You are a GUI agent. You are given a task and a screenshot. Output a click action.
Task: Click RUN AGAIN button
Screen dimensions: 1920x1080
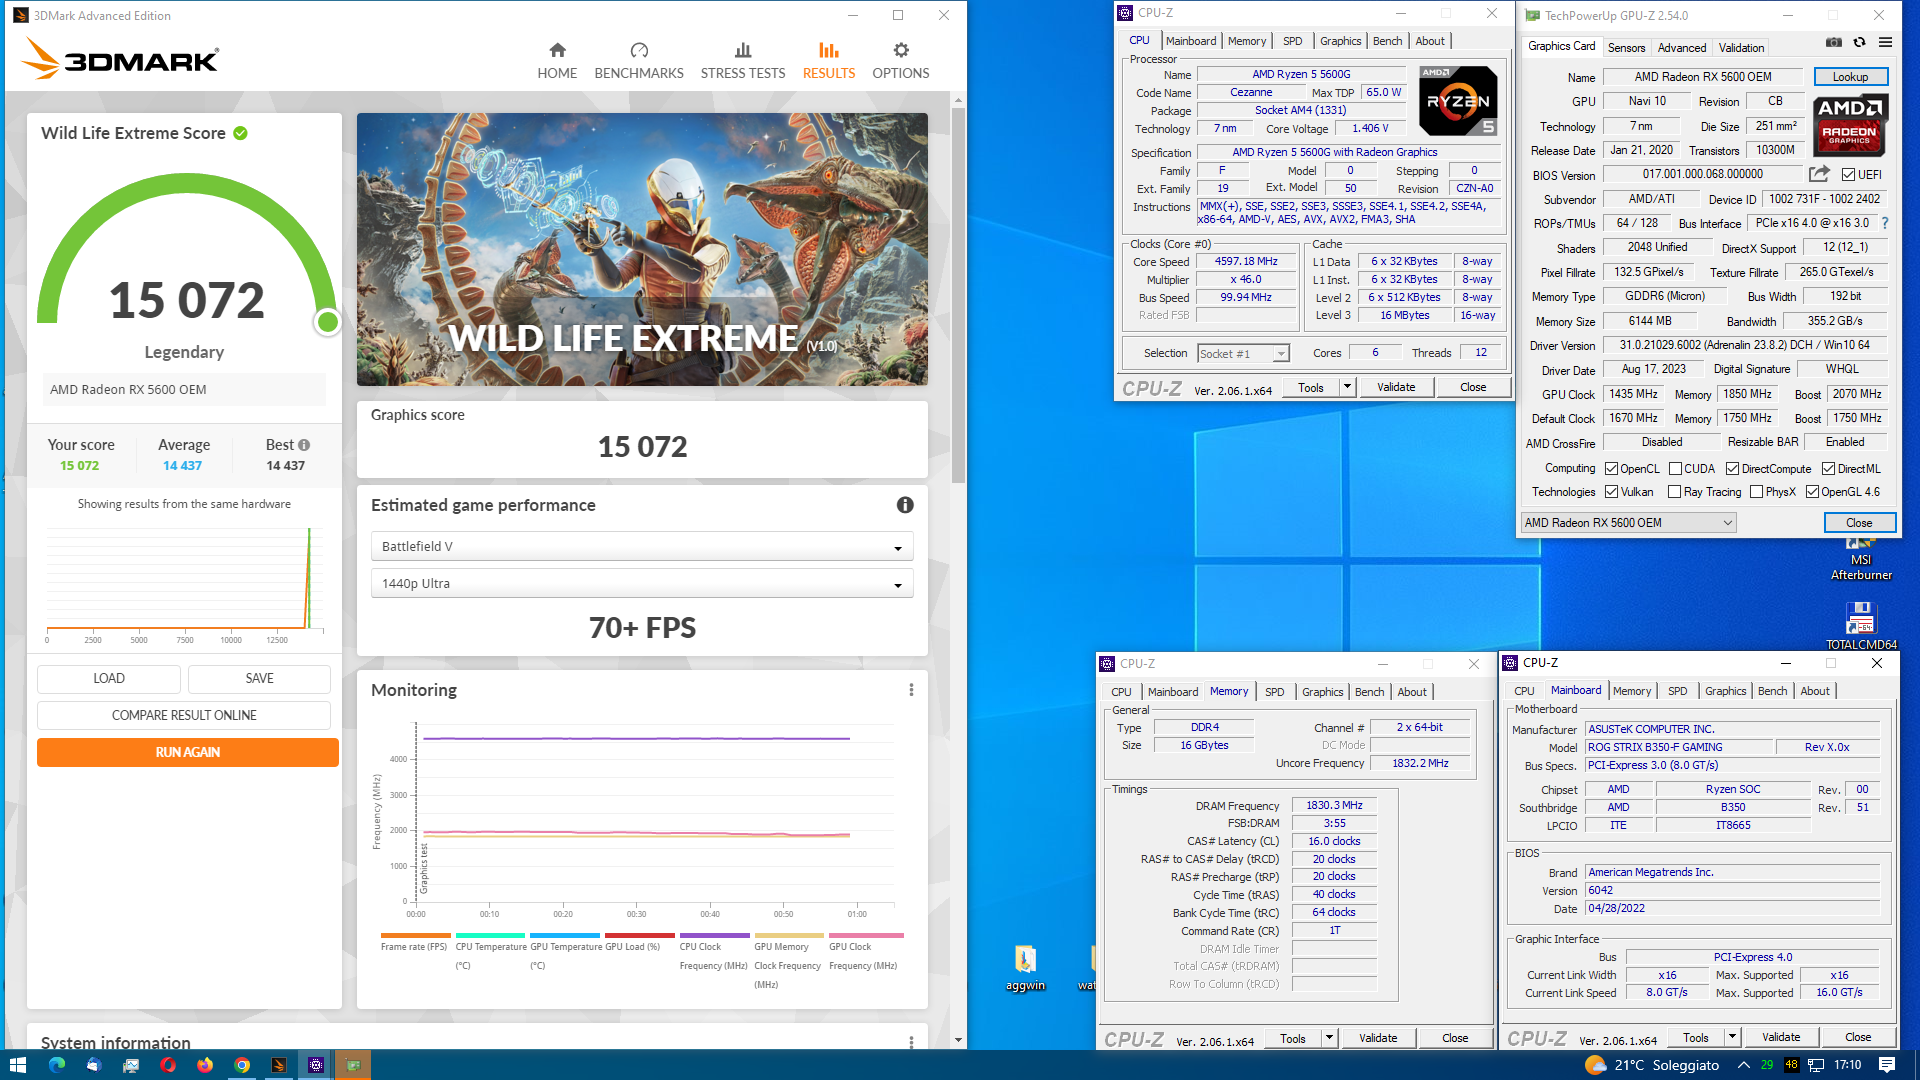point(188,752)
